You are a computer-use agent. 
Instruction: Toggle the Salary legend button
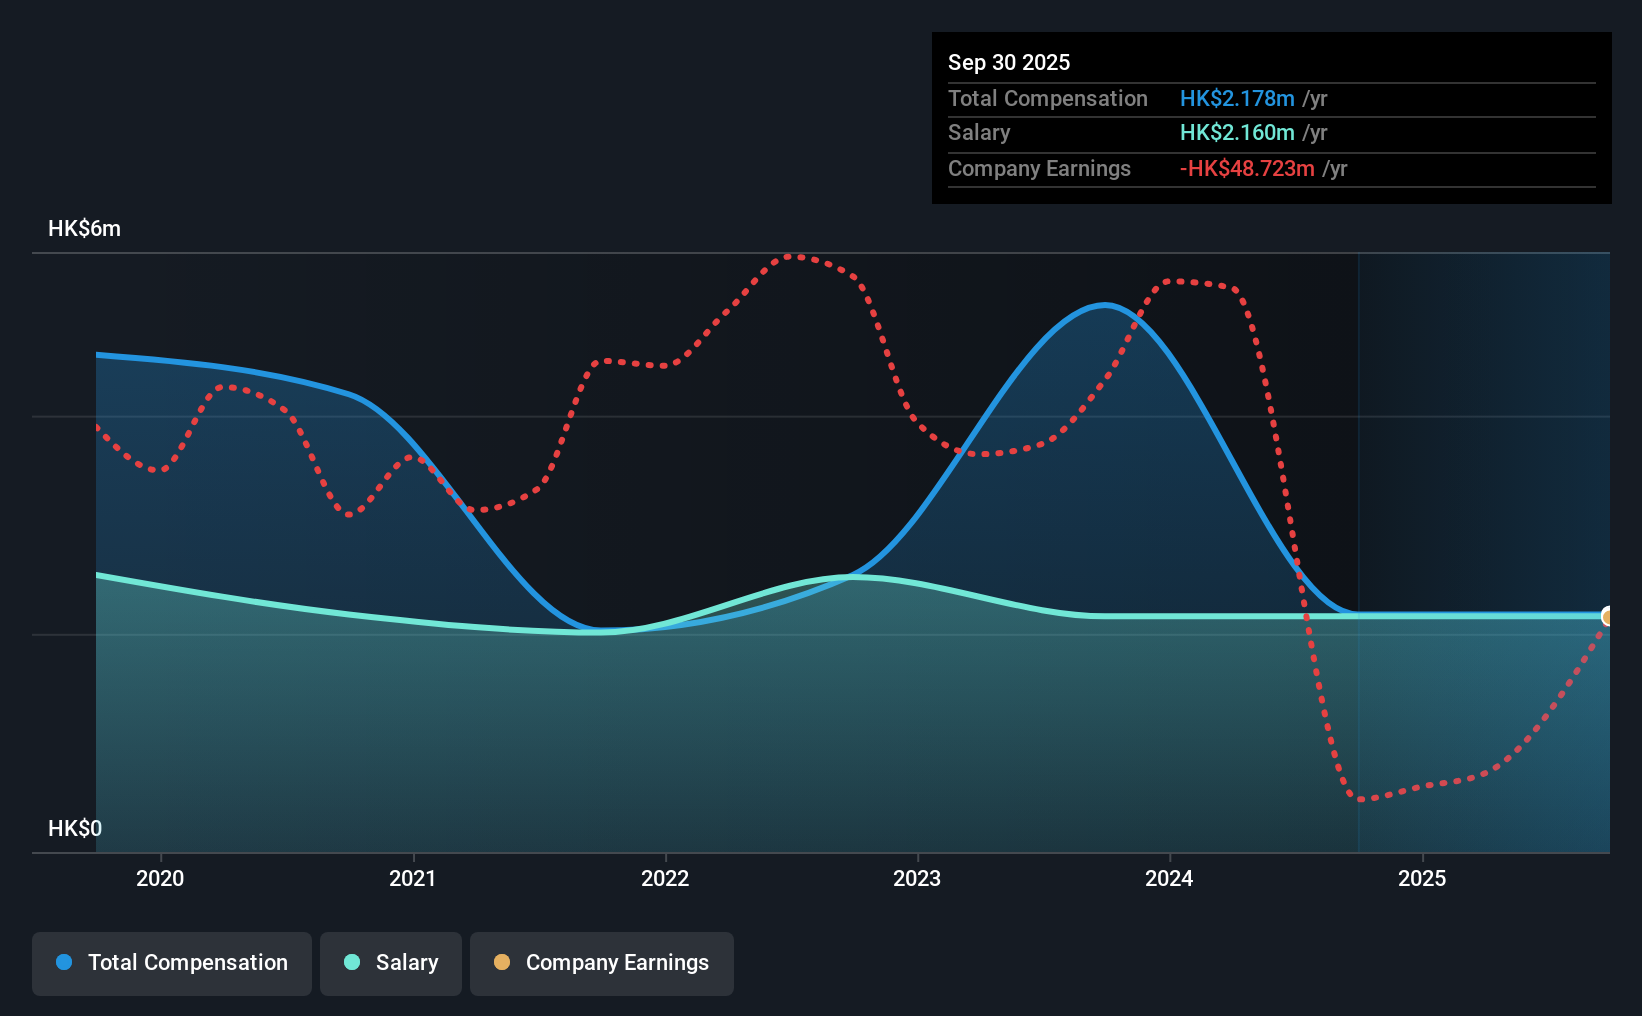click(391, 963)
